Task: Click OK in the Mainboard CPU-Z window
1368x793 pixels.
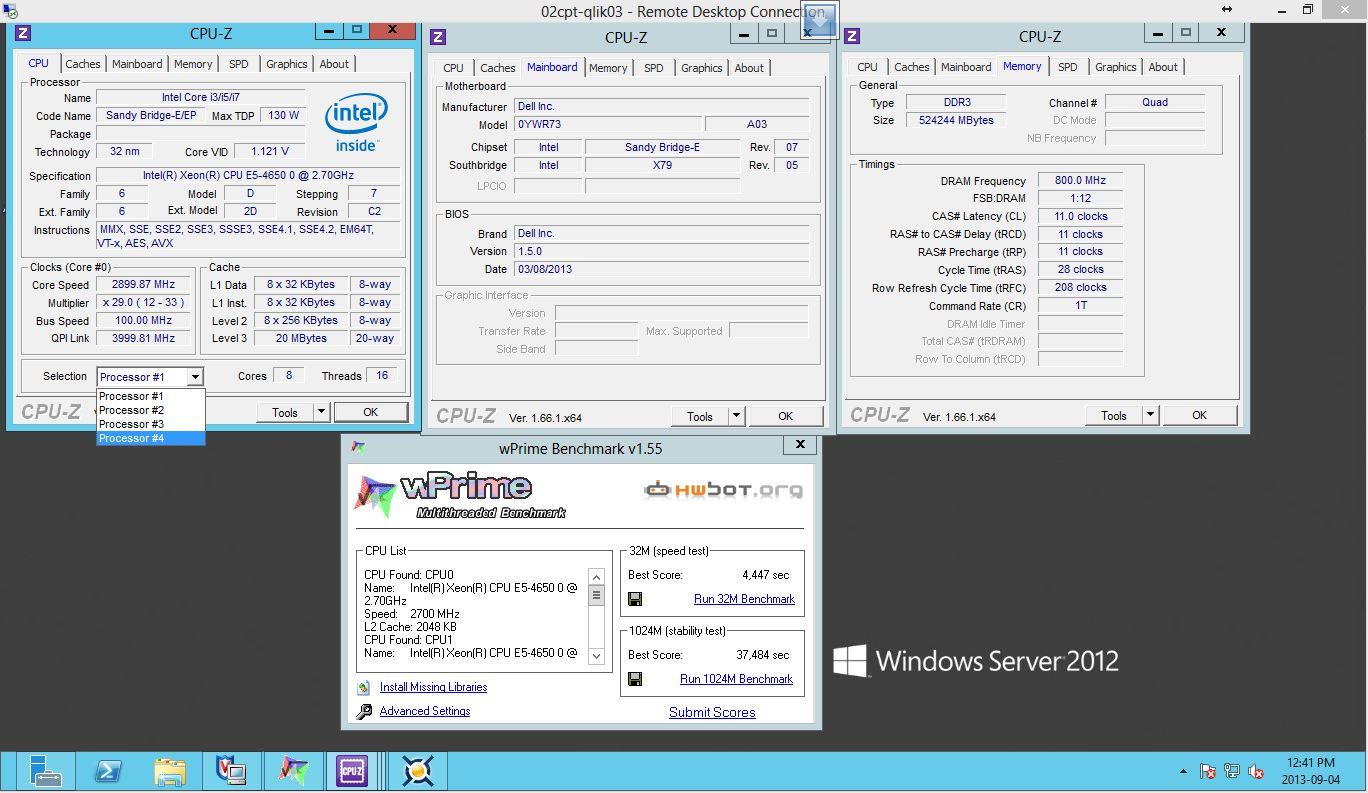Action: coord(785,416)
